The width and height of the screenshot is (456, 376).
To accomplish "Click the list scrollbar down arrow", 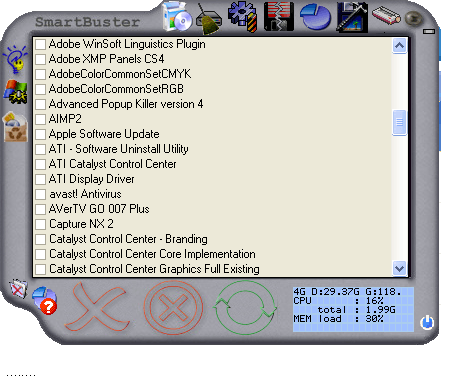I will pos(400,268).
